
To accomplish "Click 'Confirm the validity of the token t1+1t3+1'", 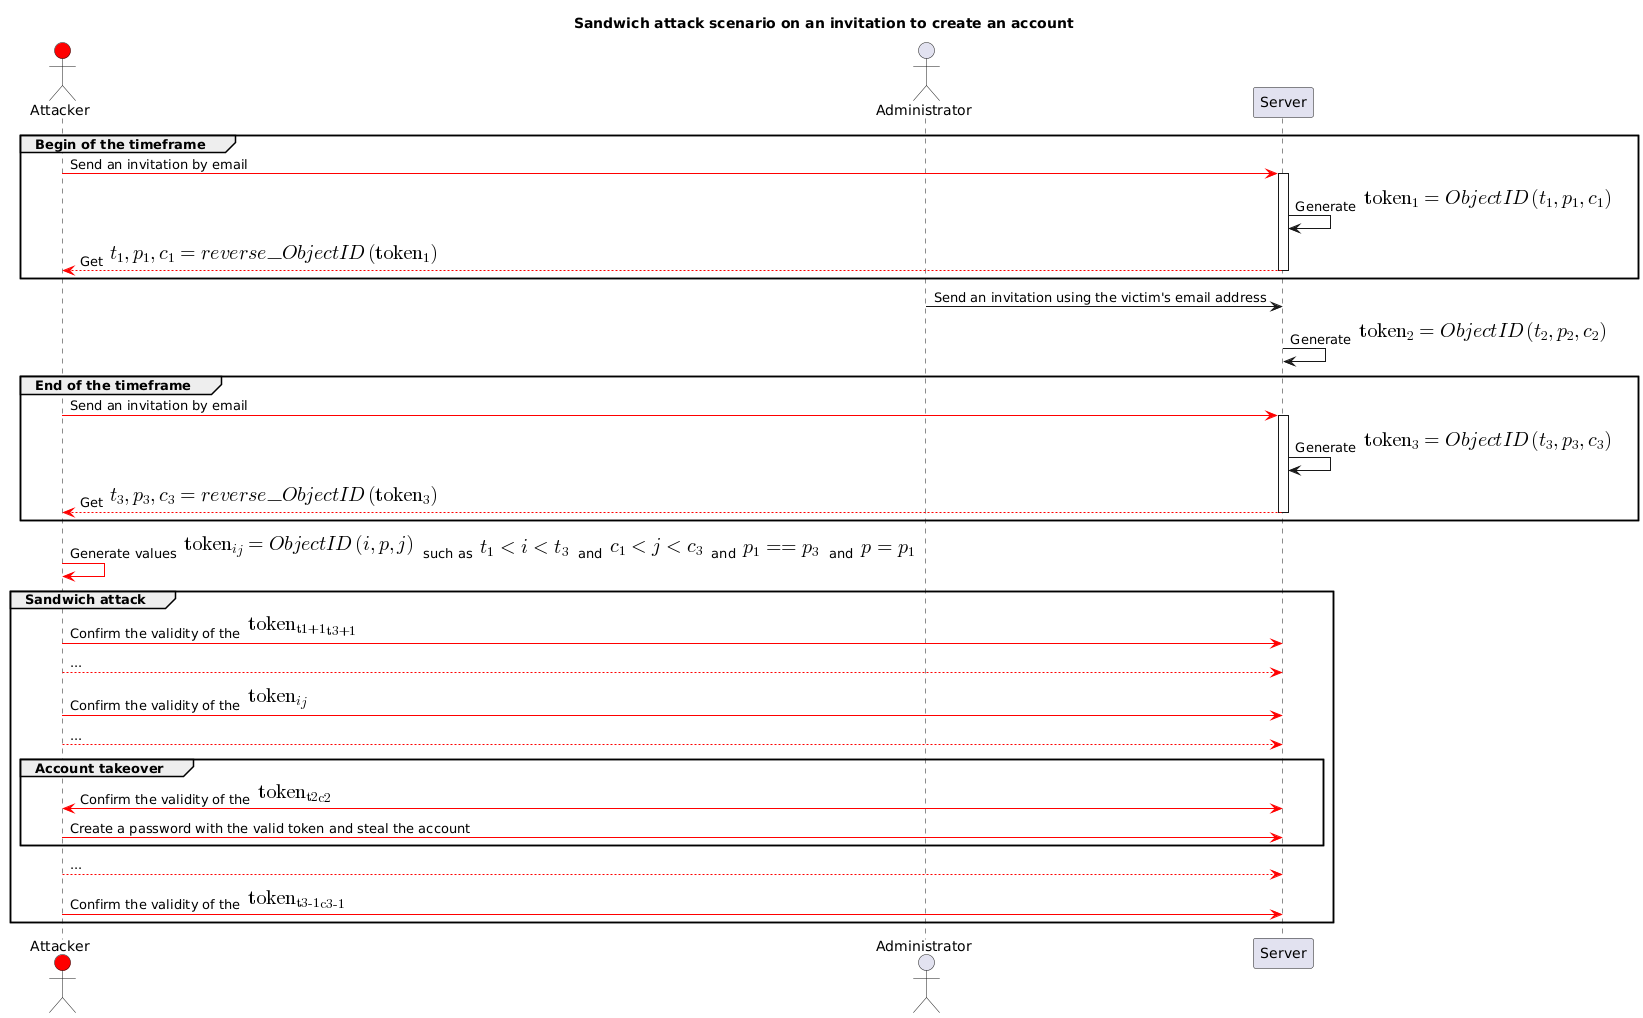I will click(x=213, y=627).
